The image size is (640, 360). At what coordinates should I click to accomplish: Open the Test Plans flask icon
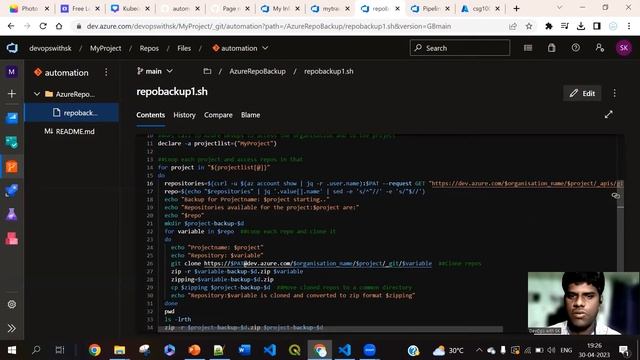[x=11, y=215]
